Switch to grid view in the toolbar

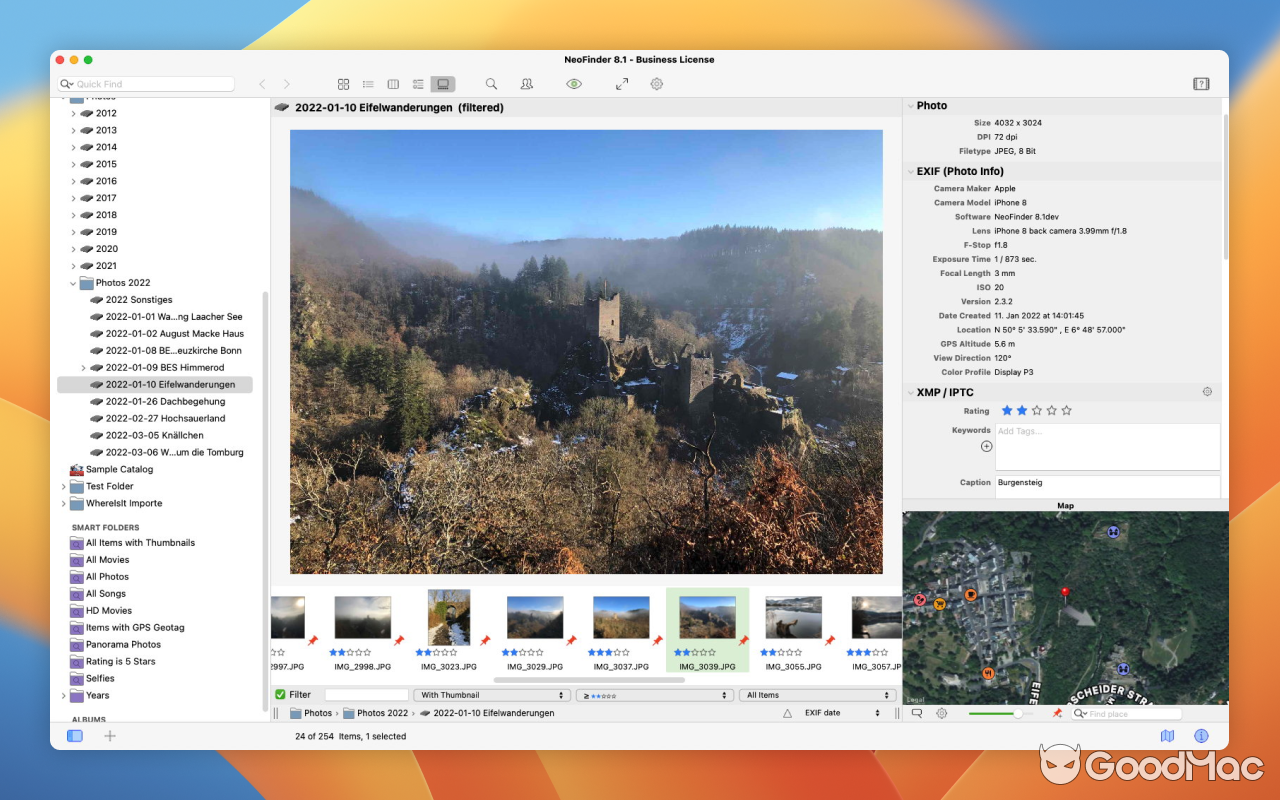click(344, 84)
